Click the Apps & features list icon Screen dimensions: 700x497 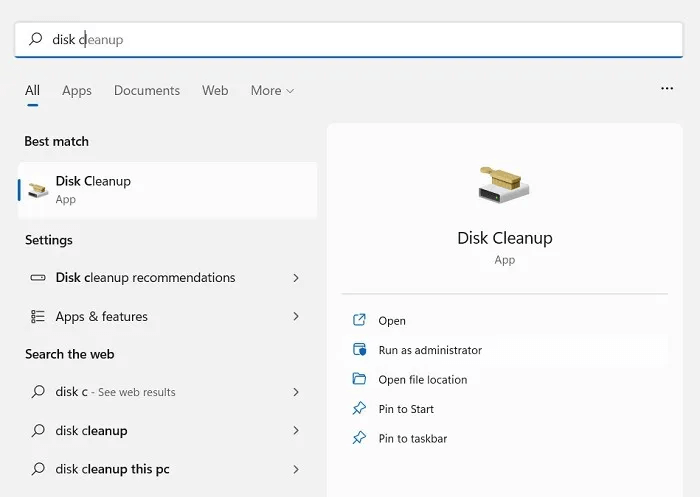click(x=38, y=316)
